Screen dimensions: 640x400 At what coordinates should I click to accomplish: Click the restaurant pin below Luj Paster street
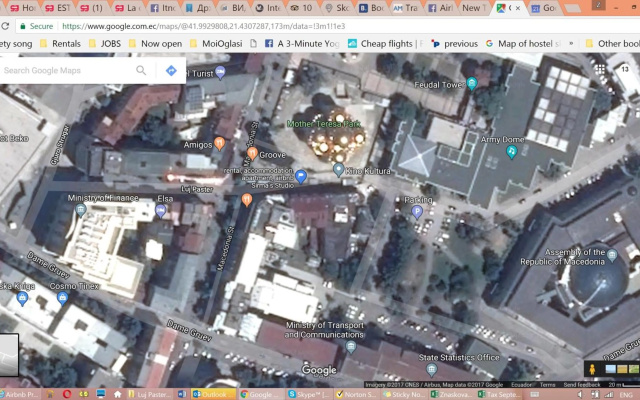point(247,200)
